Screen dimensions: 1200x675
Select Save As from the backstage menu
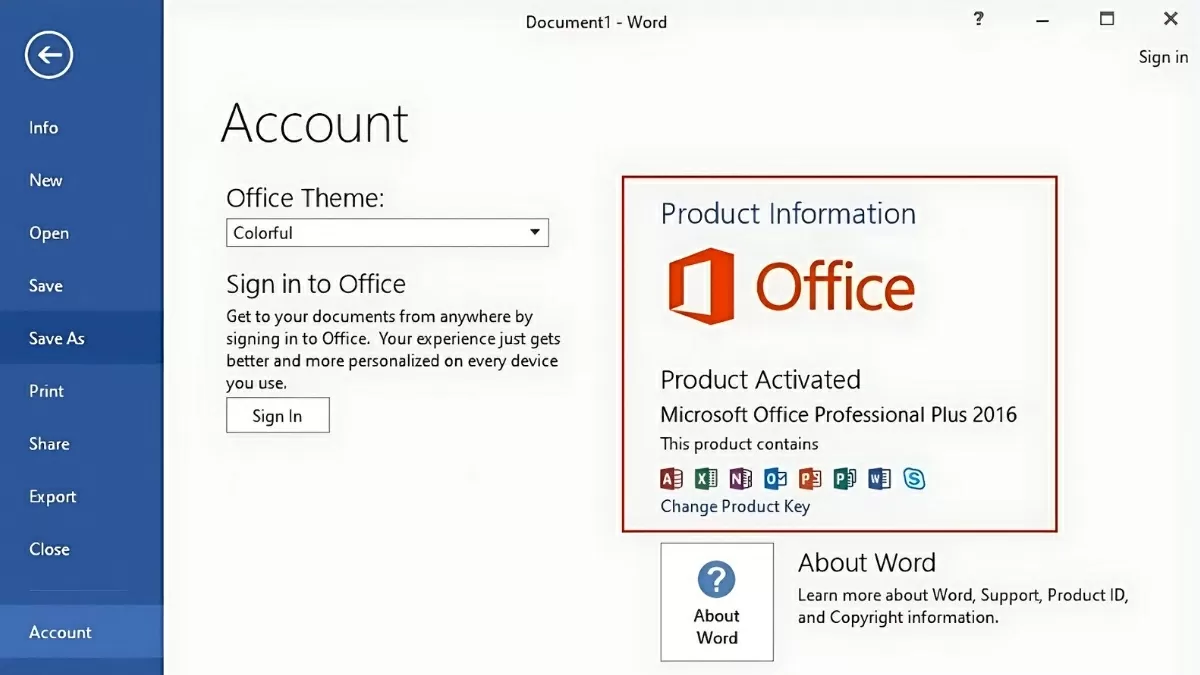57,338
